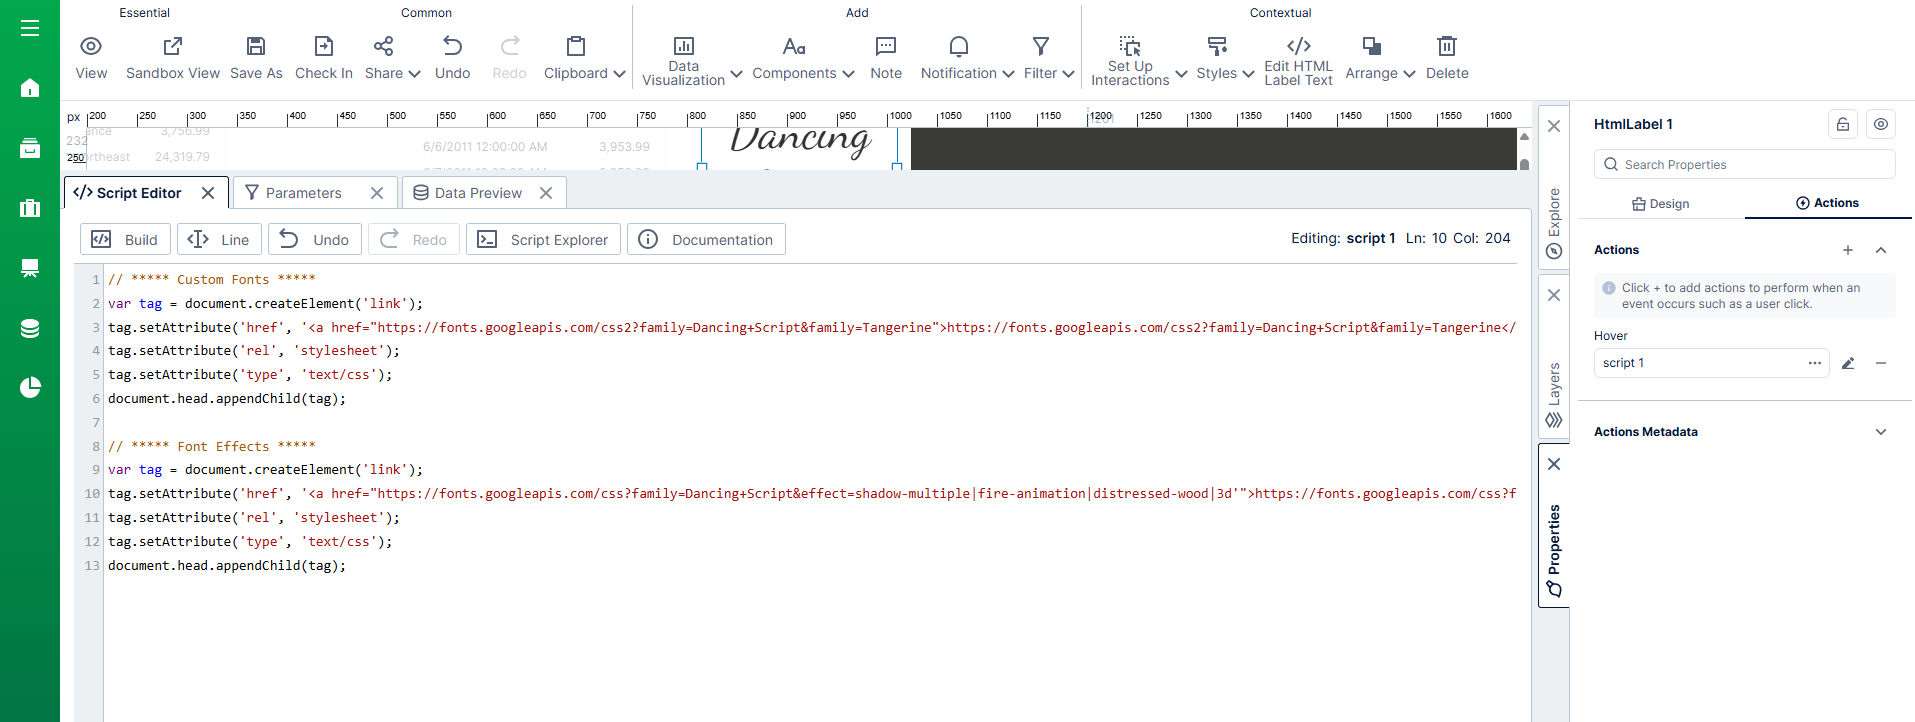
Task: Close the Explore side panel
Action: [1554, 126]
